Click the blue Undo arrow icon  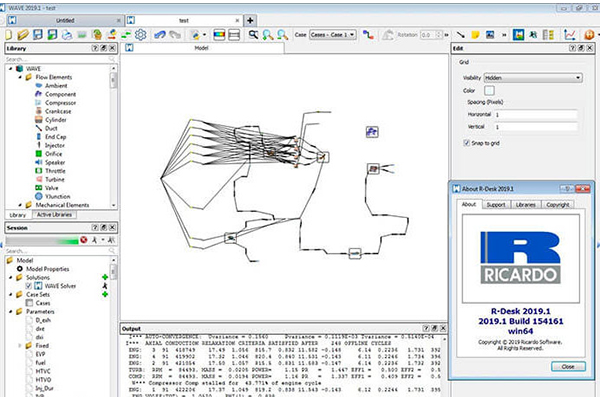pos(160,35)
